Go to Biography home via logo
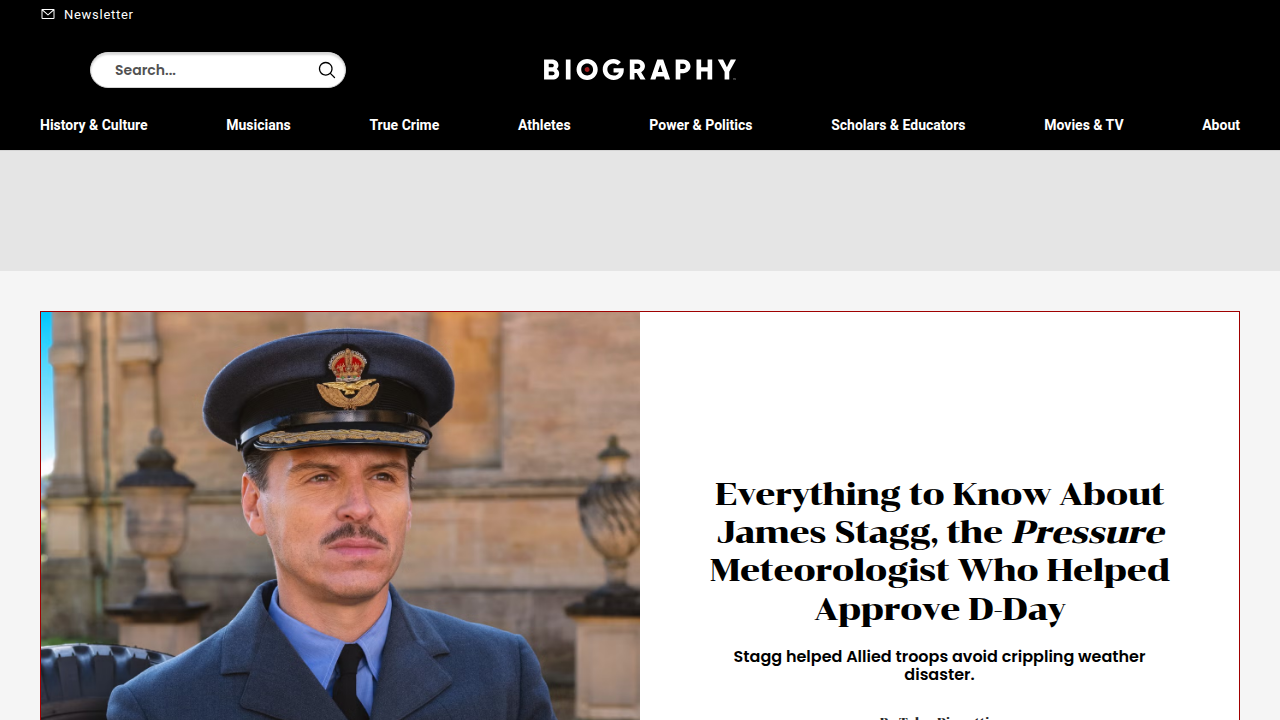The height and width of the screenshot is (720, 1280). tap(640, 69)
